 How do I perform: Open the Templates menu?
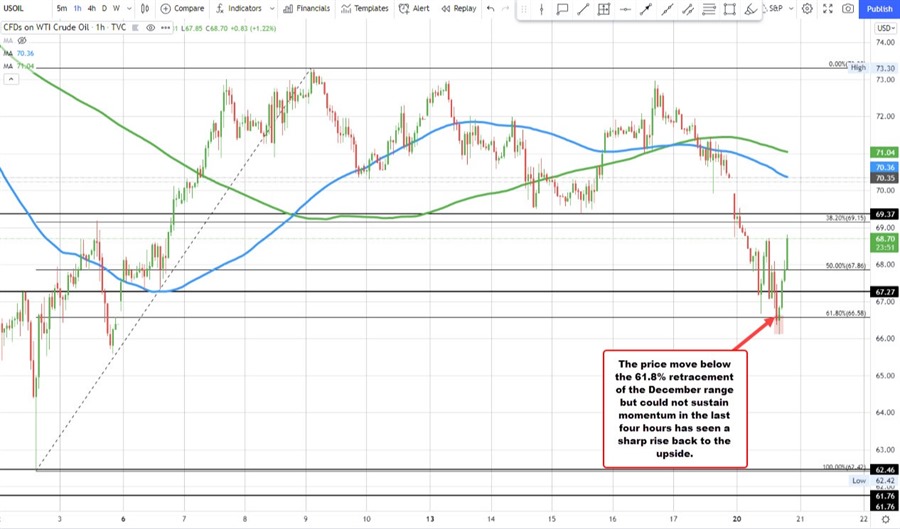tap(362, 9)
